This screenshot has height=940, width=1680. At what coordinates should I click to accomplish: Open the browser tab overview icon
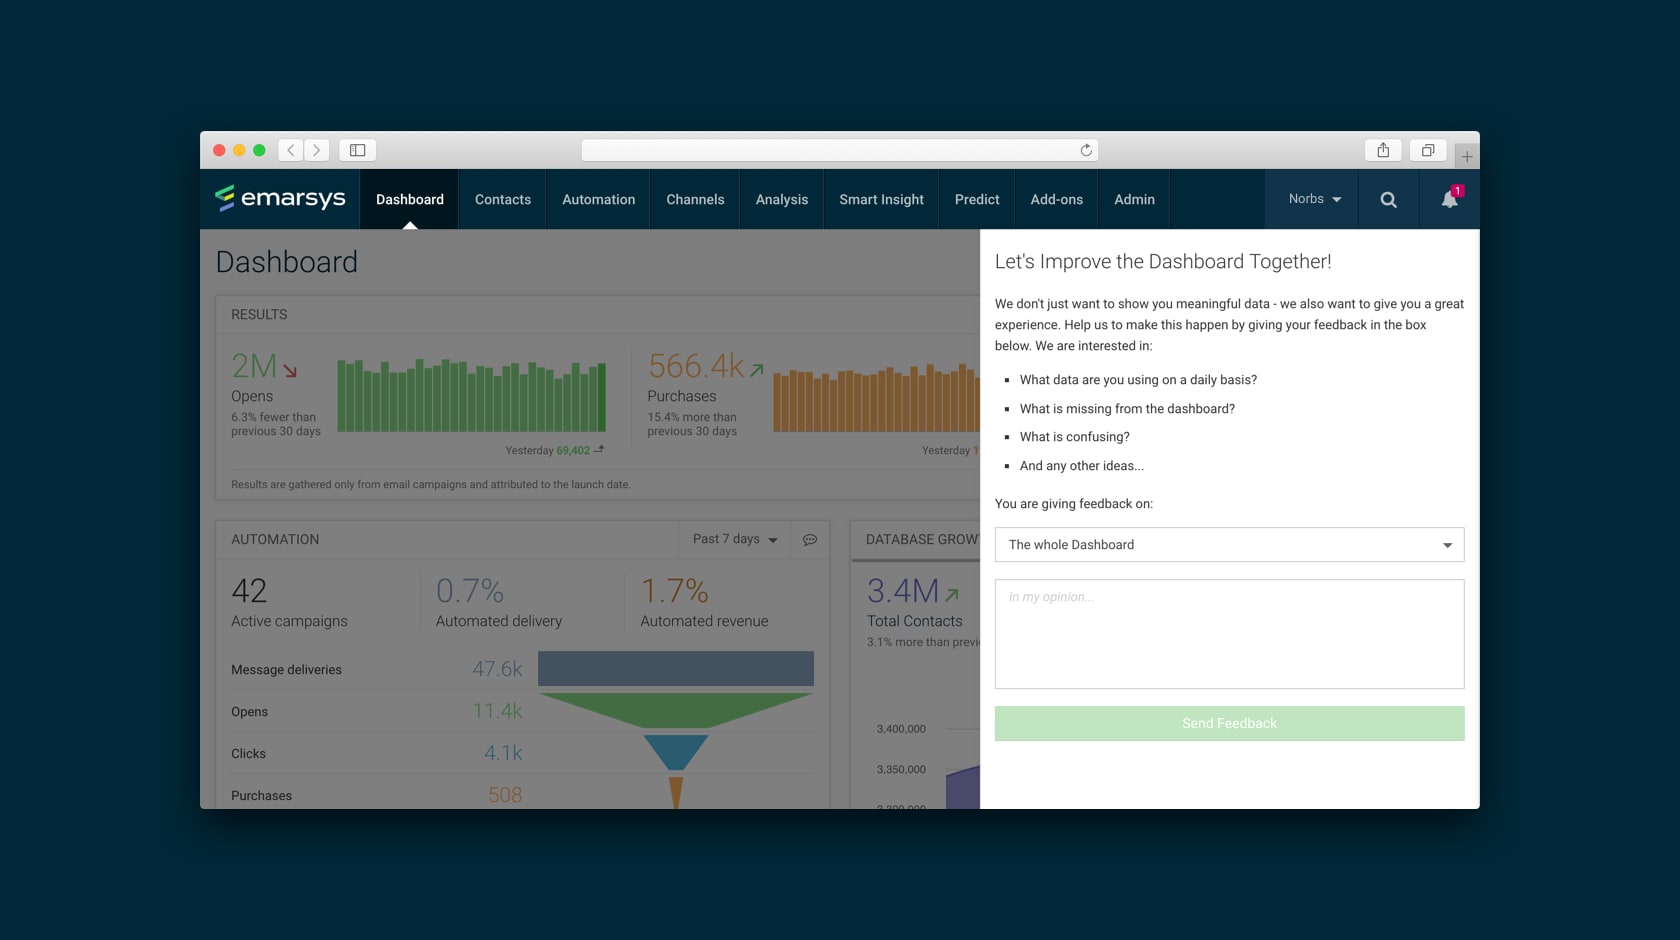[1428, 150]
